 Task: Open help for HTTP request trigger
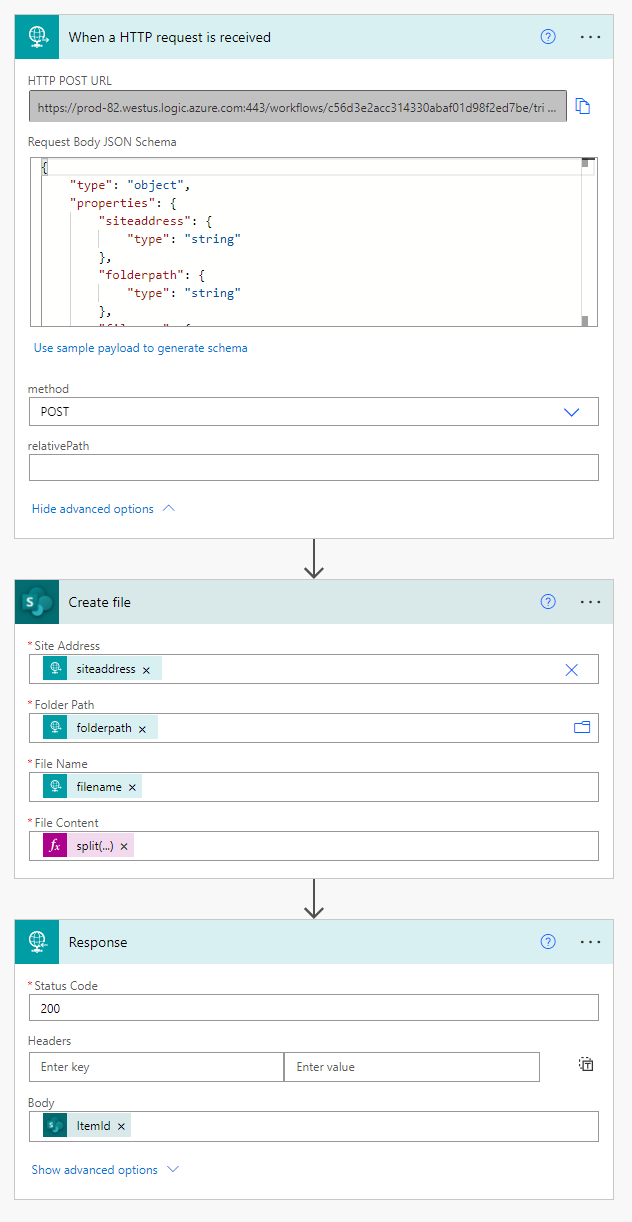tap(548, 37)
